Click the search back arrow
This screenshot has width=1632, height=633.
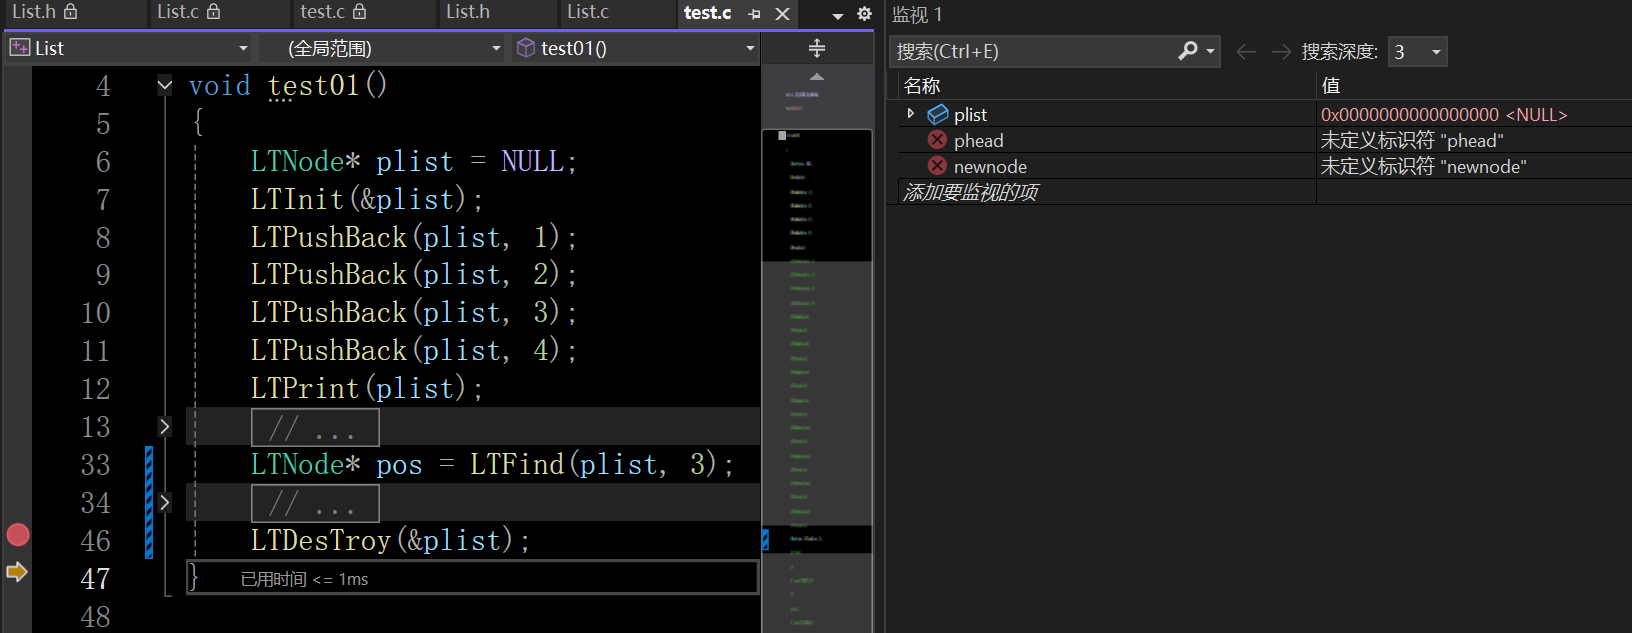1246,52
